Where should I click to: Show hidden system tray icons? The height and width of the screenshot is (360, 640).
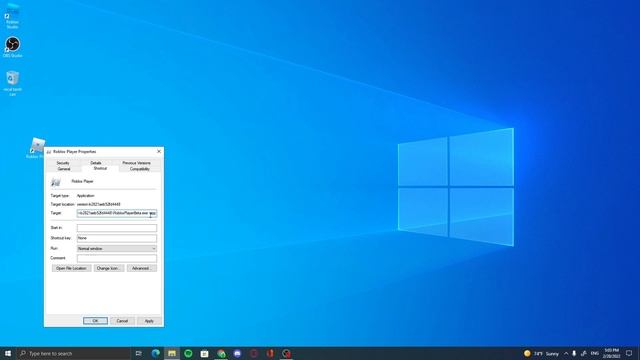coord(566,353)
